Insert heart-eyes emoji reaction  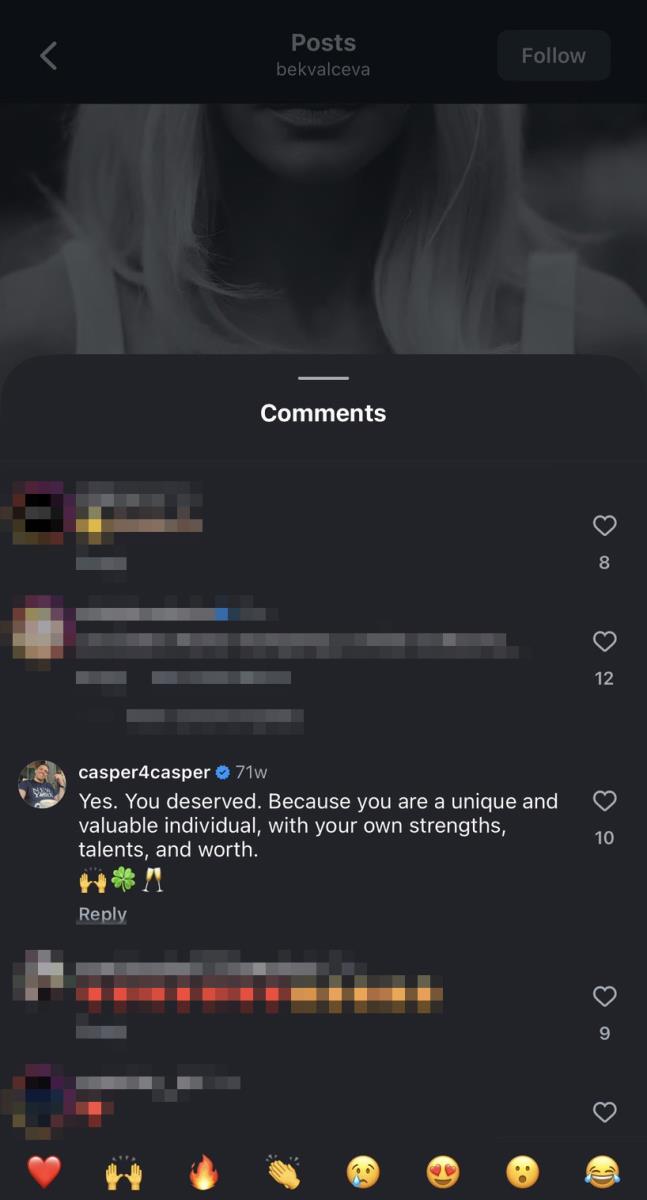[443, 1171]
